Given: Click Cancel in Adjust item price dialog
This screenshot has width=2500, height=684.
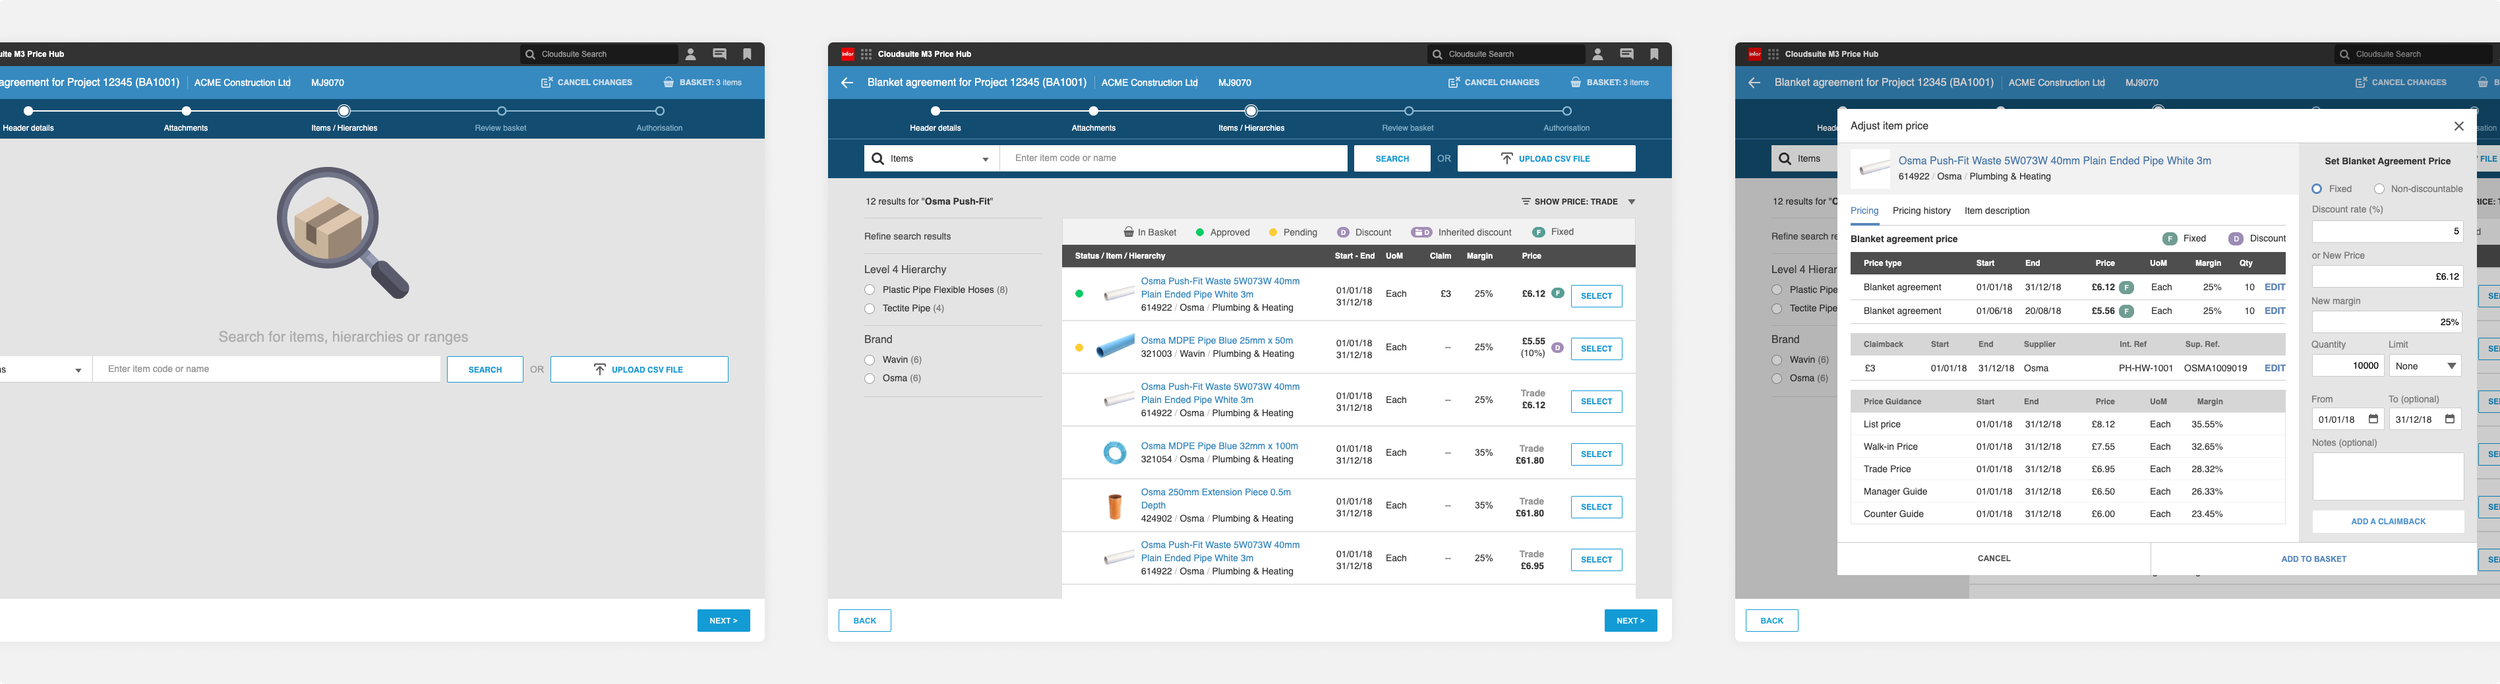Looking at the screenshot, I should tap(1994, 559).
